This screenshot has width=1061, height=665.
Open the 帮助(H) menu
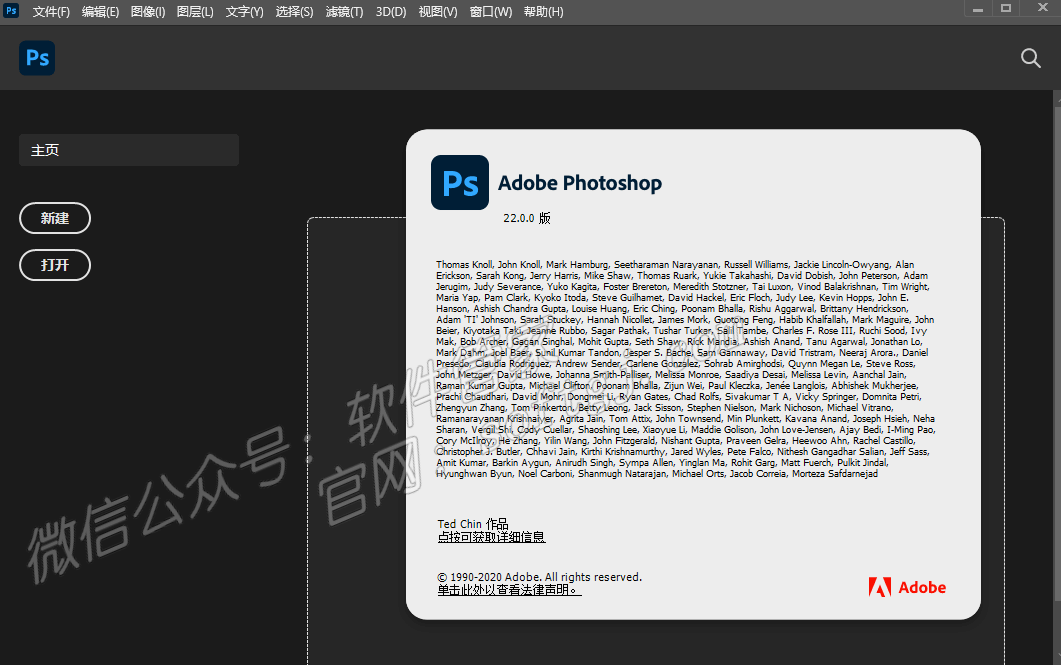(543, 12)
